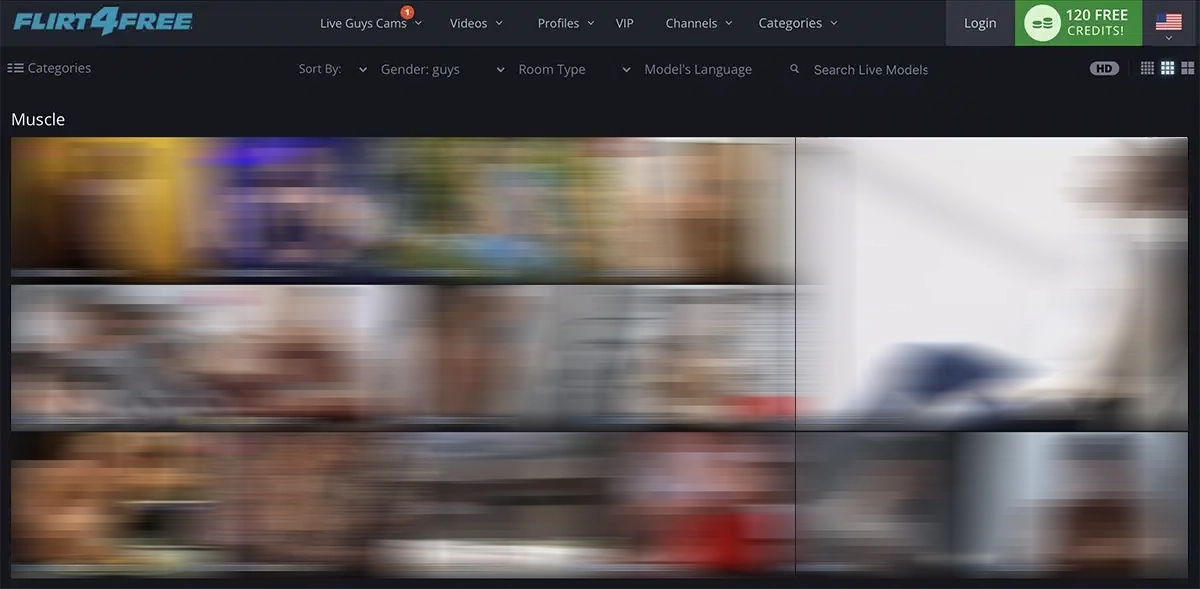Switch to large grid view
1200x589 pixels.
click(1188, 68)
